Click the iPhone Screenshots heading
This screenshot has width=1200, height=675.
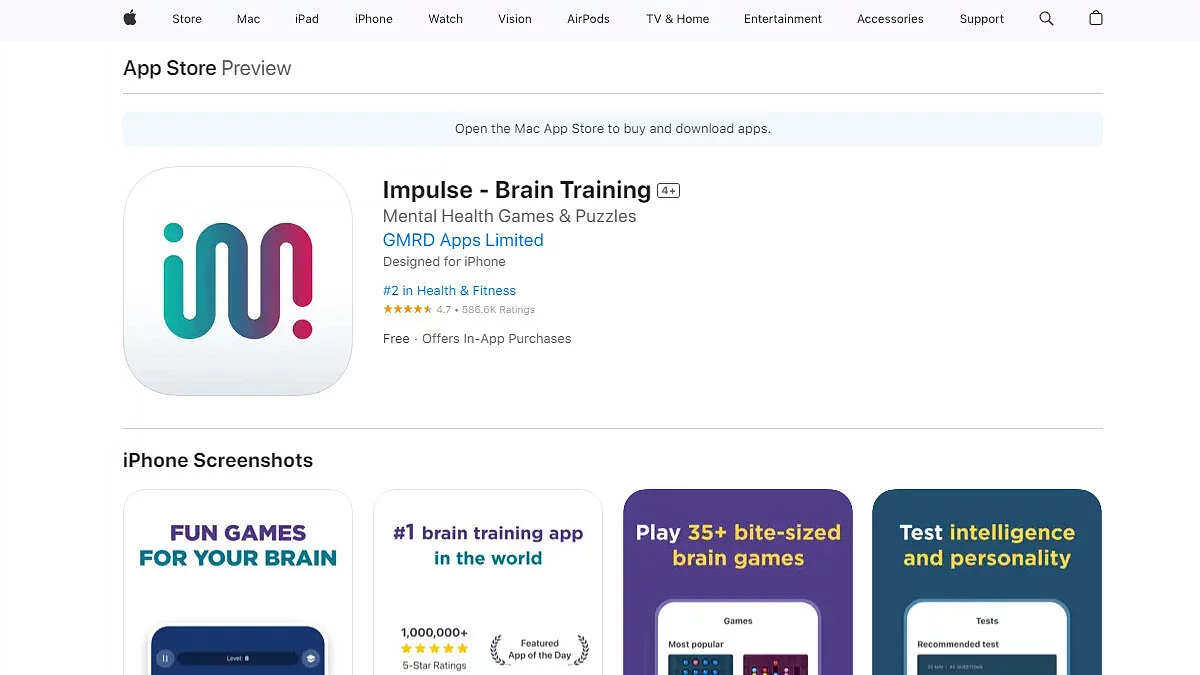(218, 460)
